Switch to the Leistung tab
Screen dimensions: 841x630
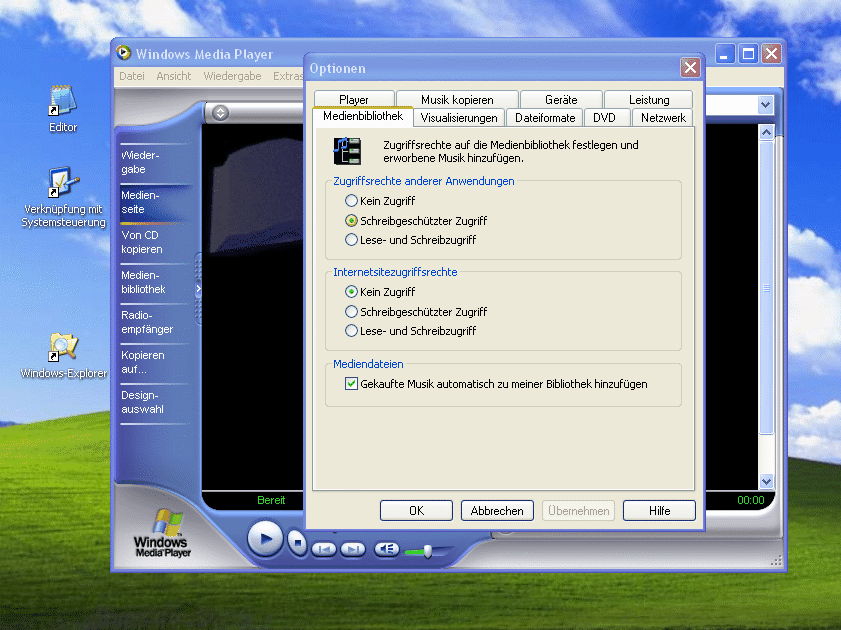tap(649, 100)
